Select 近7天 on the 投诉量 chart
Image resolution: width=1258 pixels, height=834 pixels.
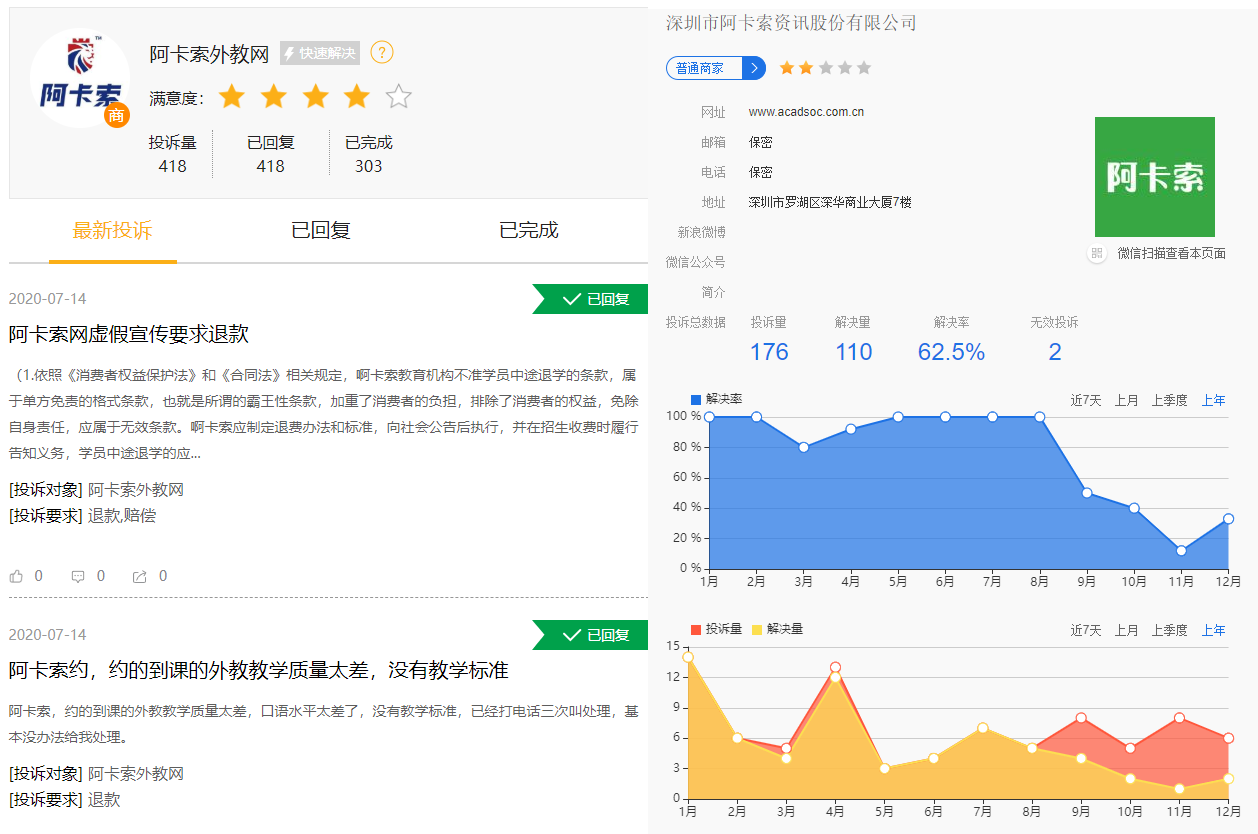click(x=1086, y=630)
